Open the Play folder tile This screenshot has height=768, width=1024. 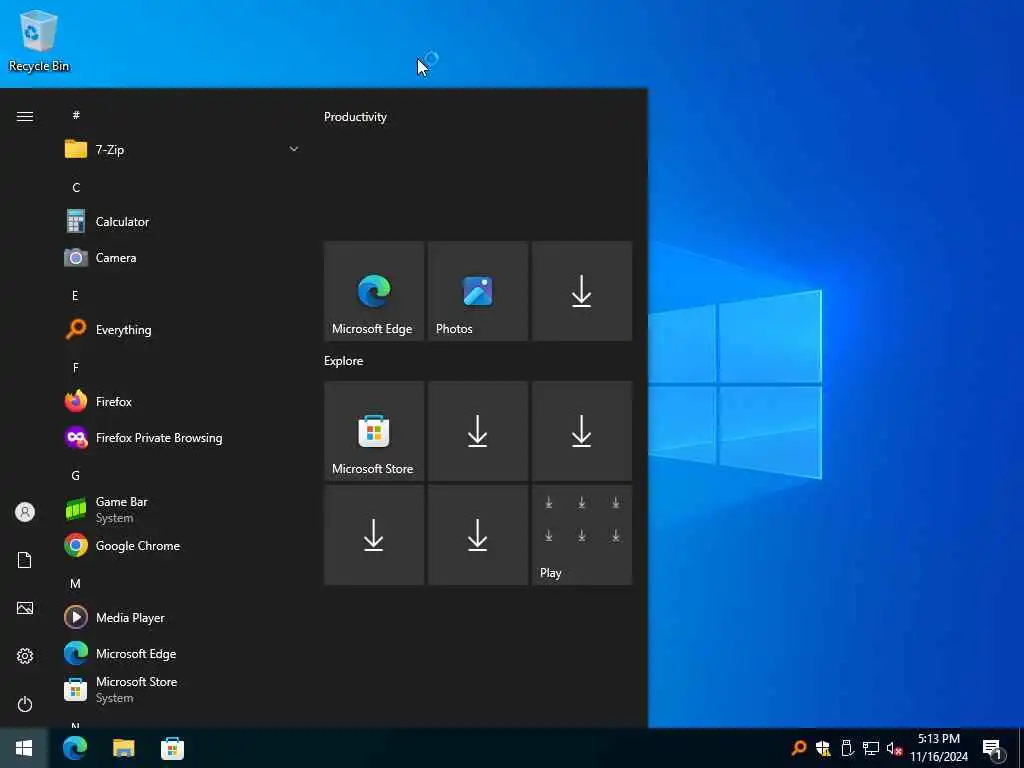(582, 535)
